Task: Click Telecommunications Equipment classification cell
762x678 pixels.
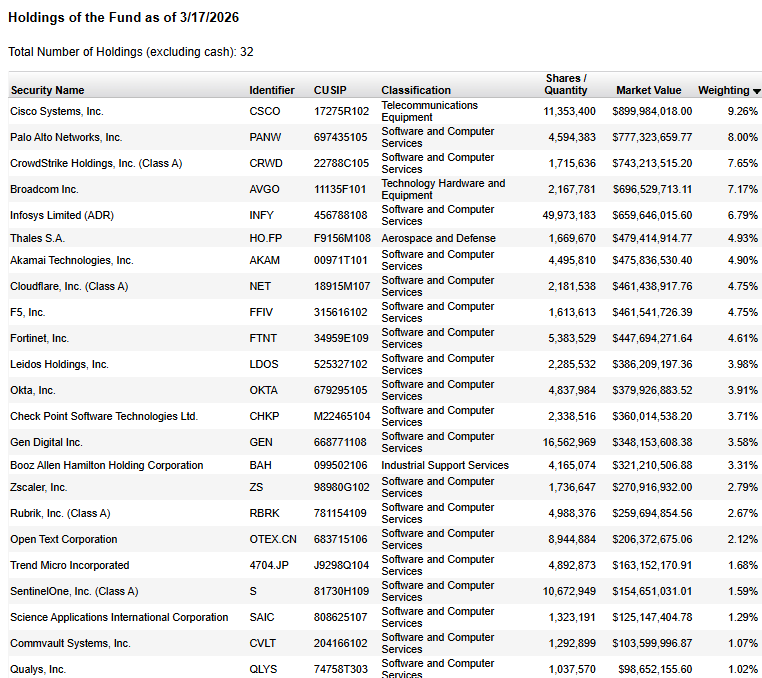Action: (x=430, y=111)
